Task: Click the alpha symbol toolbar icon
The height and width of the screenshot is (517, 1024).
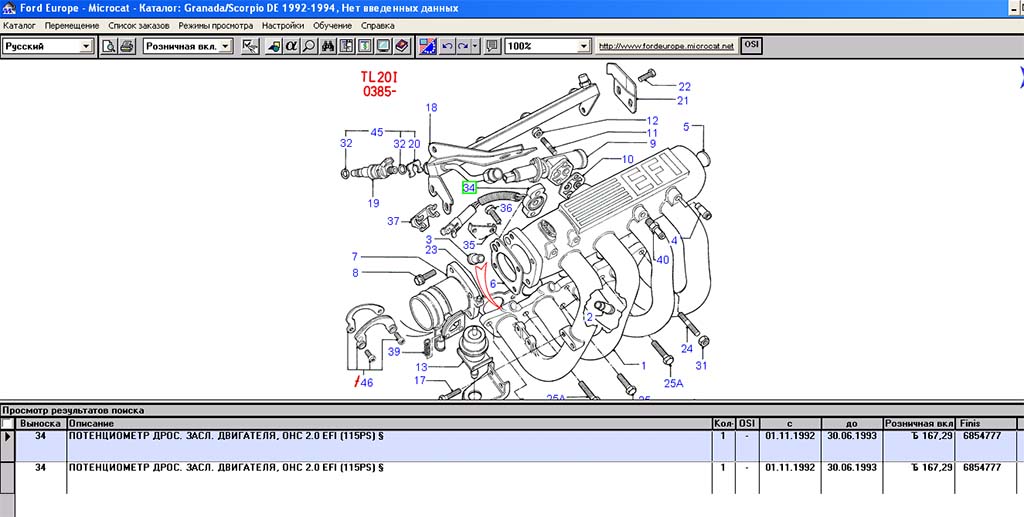Action: pyautogui.click(x=291, y=46)
